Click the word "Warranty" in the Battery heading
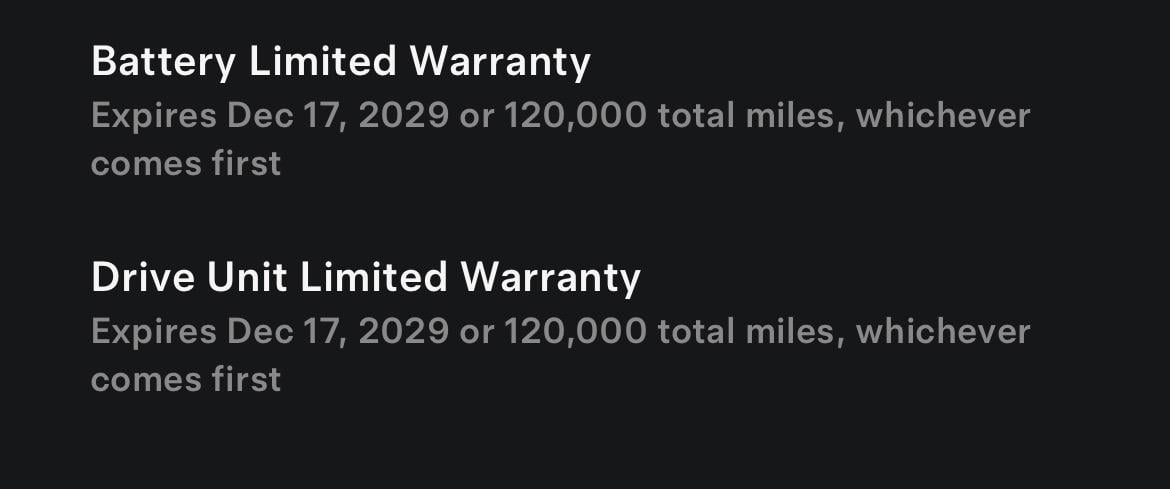Screen dimensions: 1170x489 click(501, 62)
